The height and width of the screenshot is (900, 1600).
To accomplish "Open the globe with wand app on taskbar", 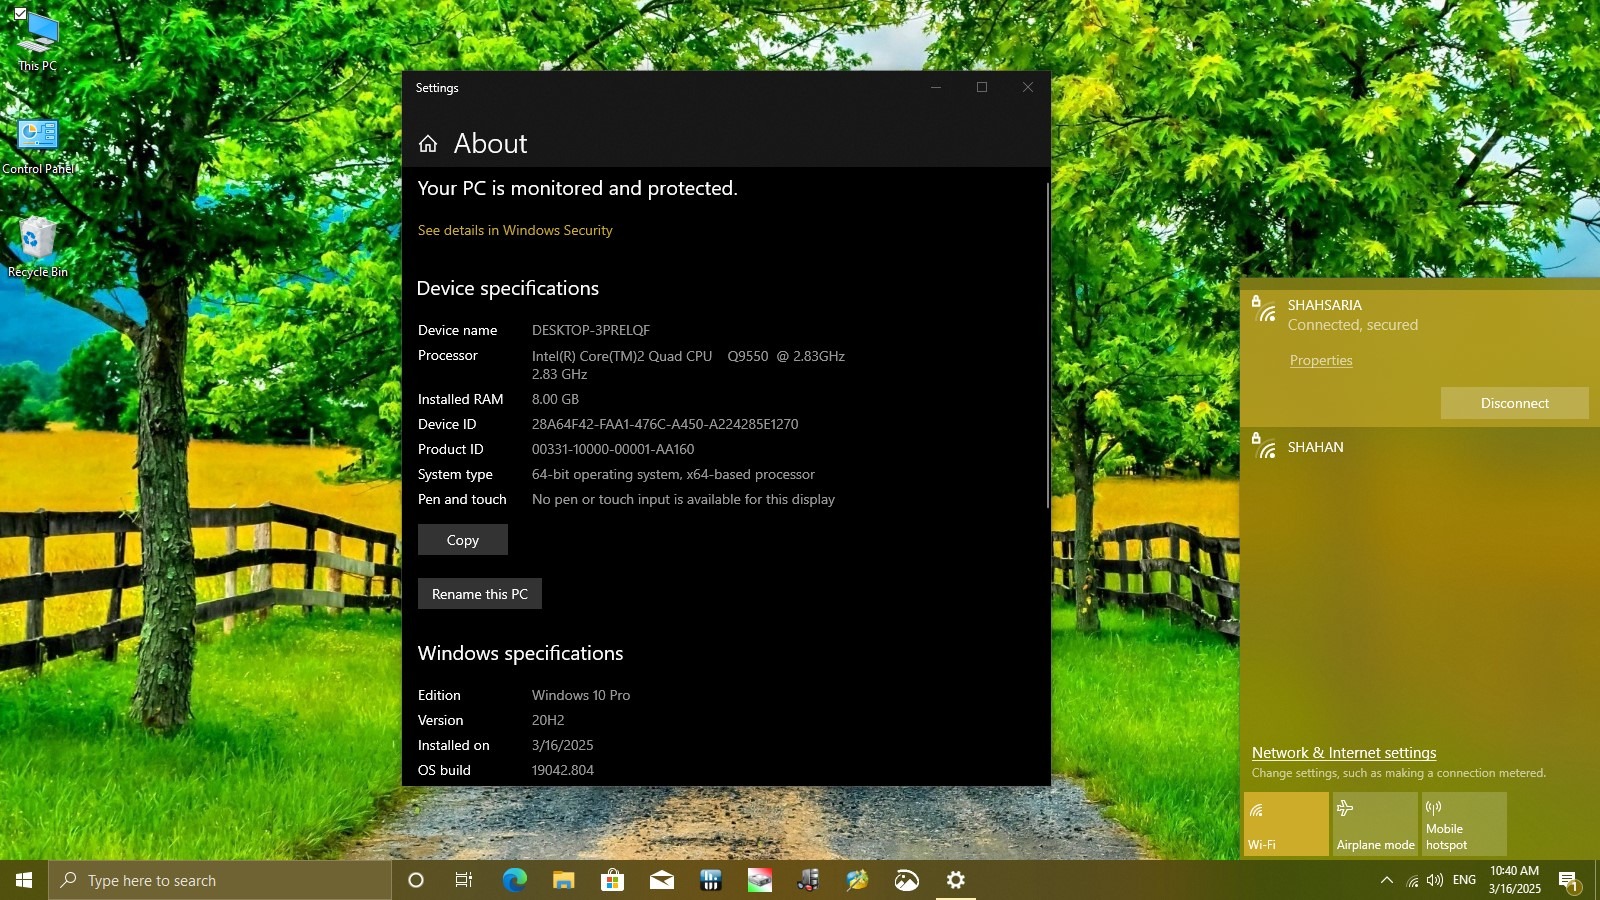I will [x=857, y=880].
